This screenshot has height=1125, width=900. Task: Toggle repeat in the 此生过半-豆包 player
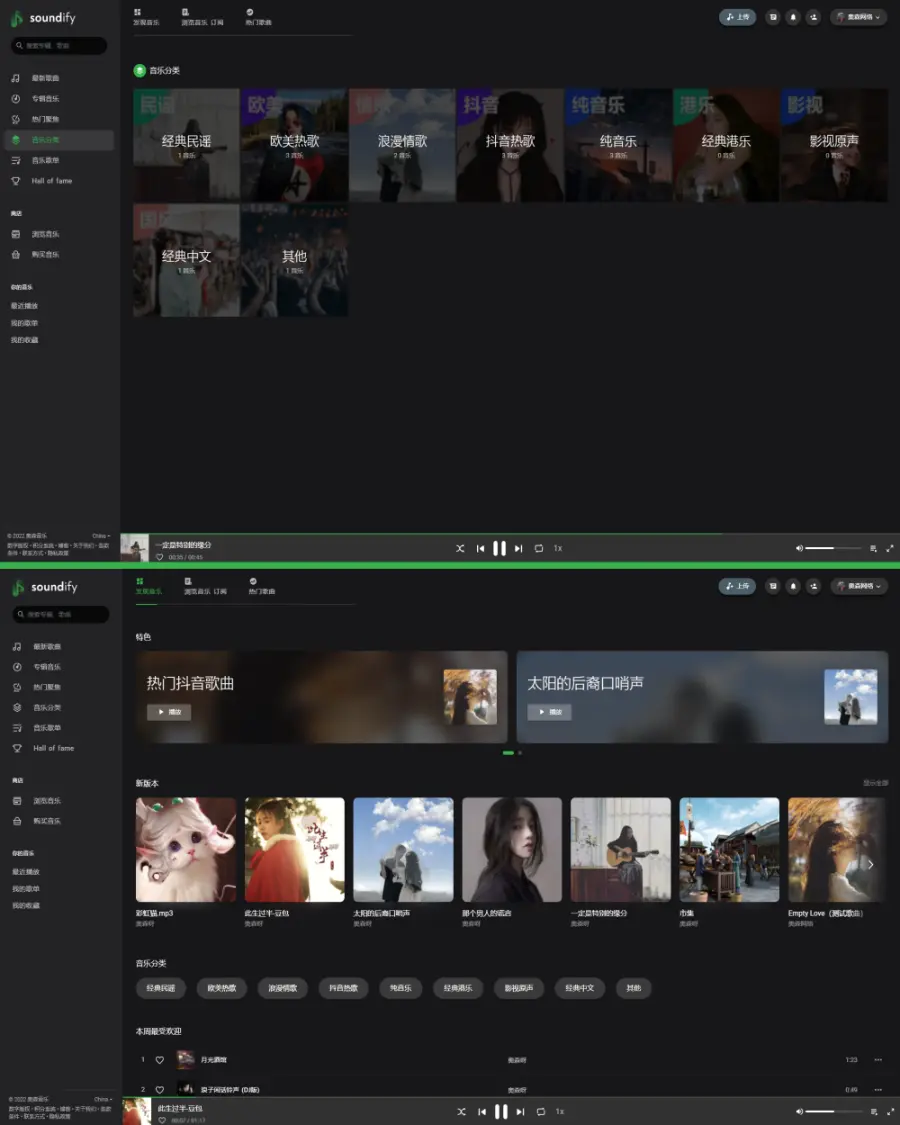pyautogui.click(x=541, y=1111)
